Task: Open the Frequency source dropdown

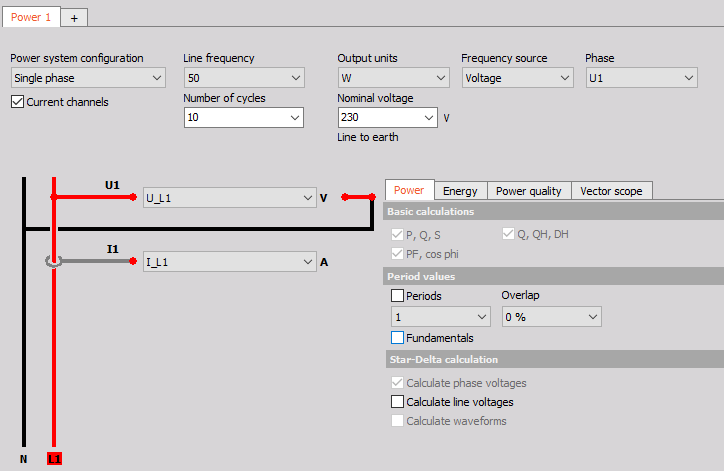Action: (x=517, y=78)
